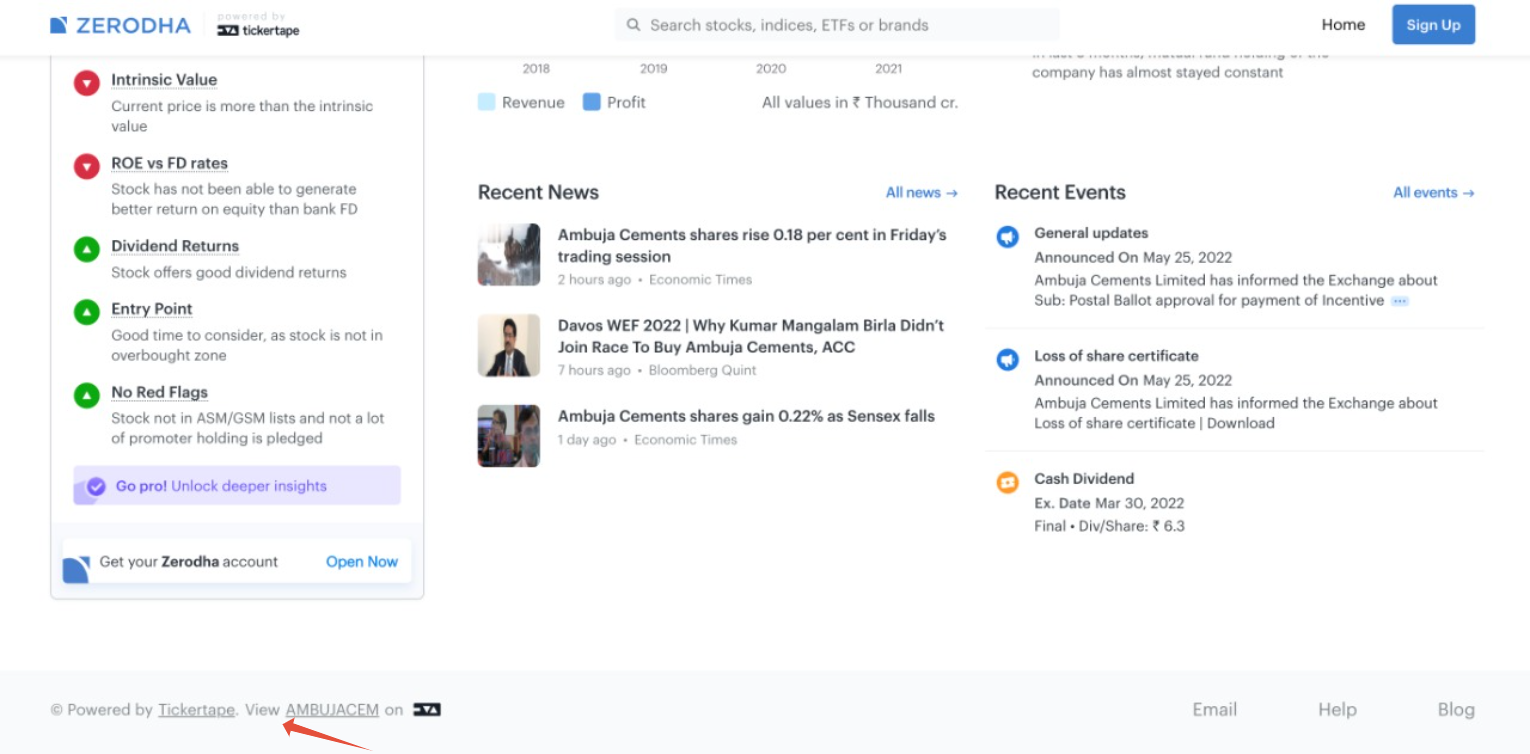This screenshot has width=1530, height=754.
Task: Click the Profit legend color swatch
Action: (591, 102)
